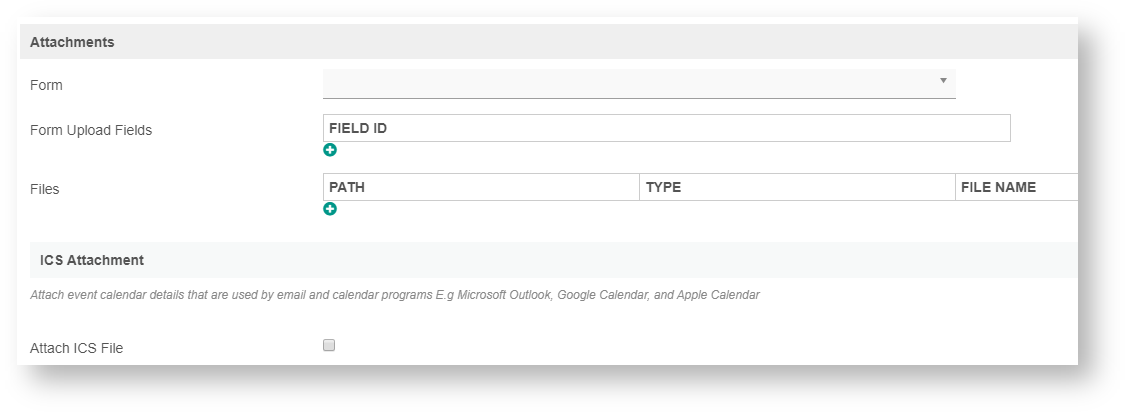The width and height of the screenshot is (1126, 413).
Task: Add a new Form Upload Fields row
Action: click(x=330, y=150)
